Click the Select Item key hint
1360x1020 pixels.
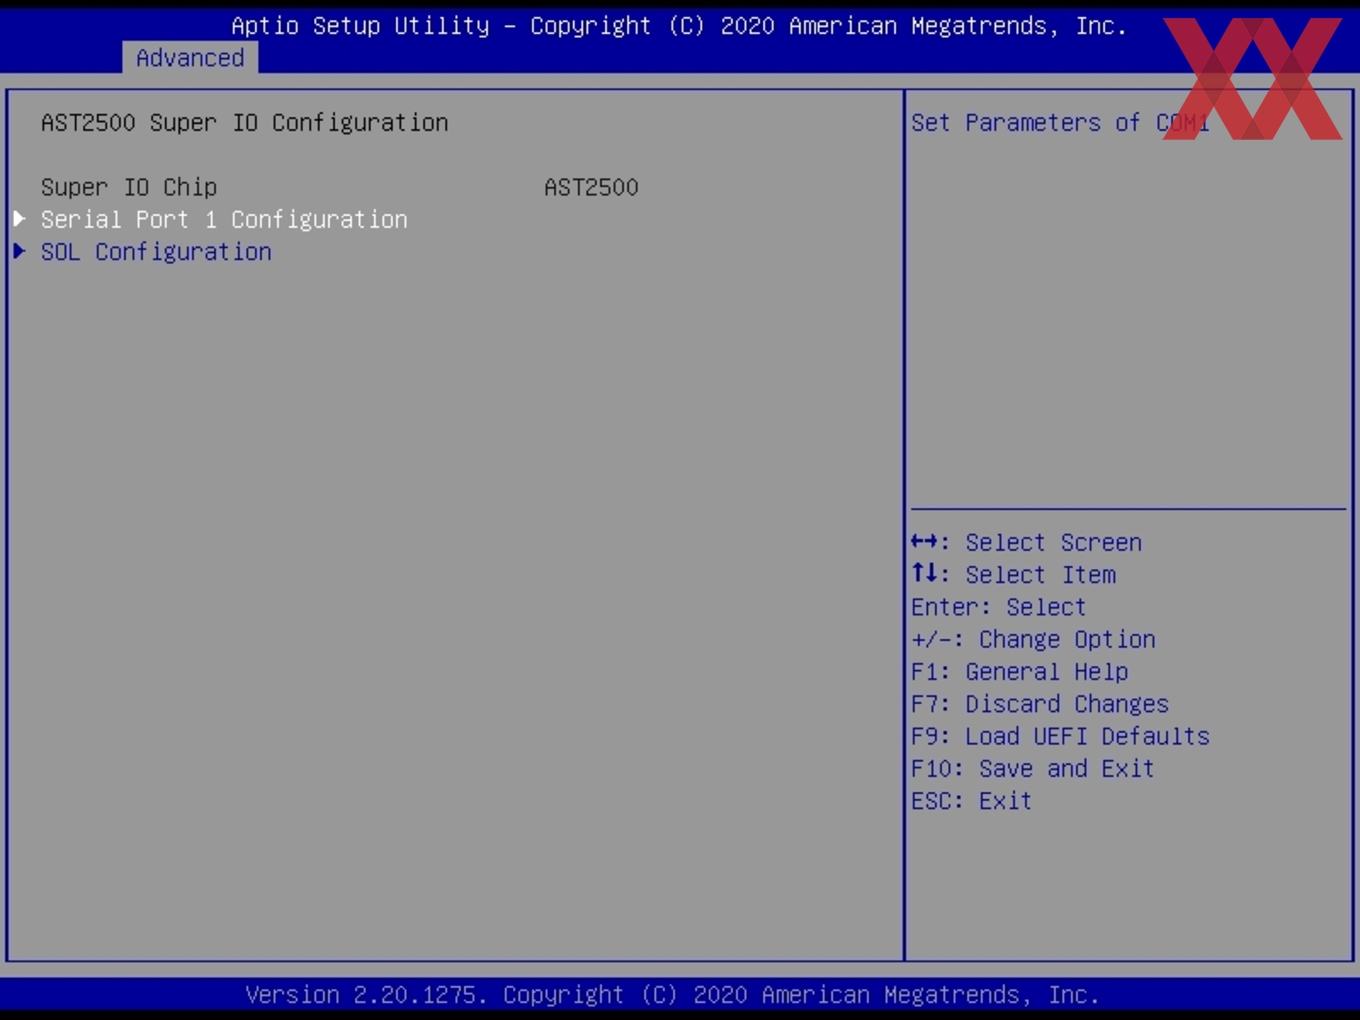pyautogui.click(x=1013, y=574)
